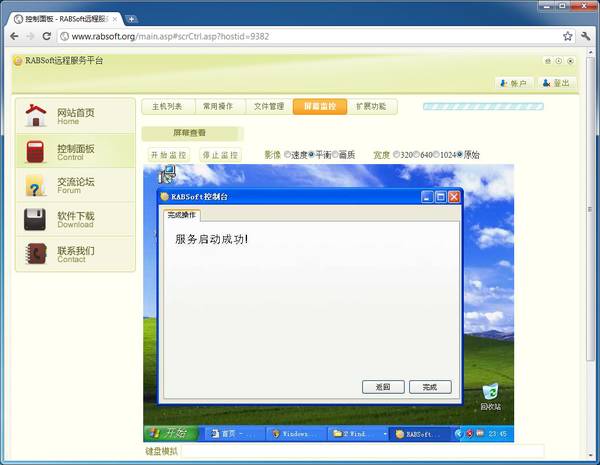
Task: Choose the 1024 width radio option
Action: (x=436, y=155)
